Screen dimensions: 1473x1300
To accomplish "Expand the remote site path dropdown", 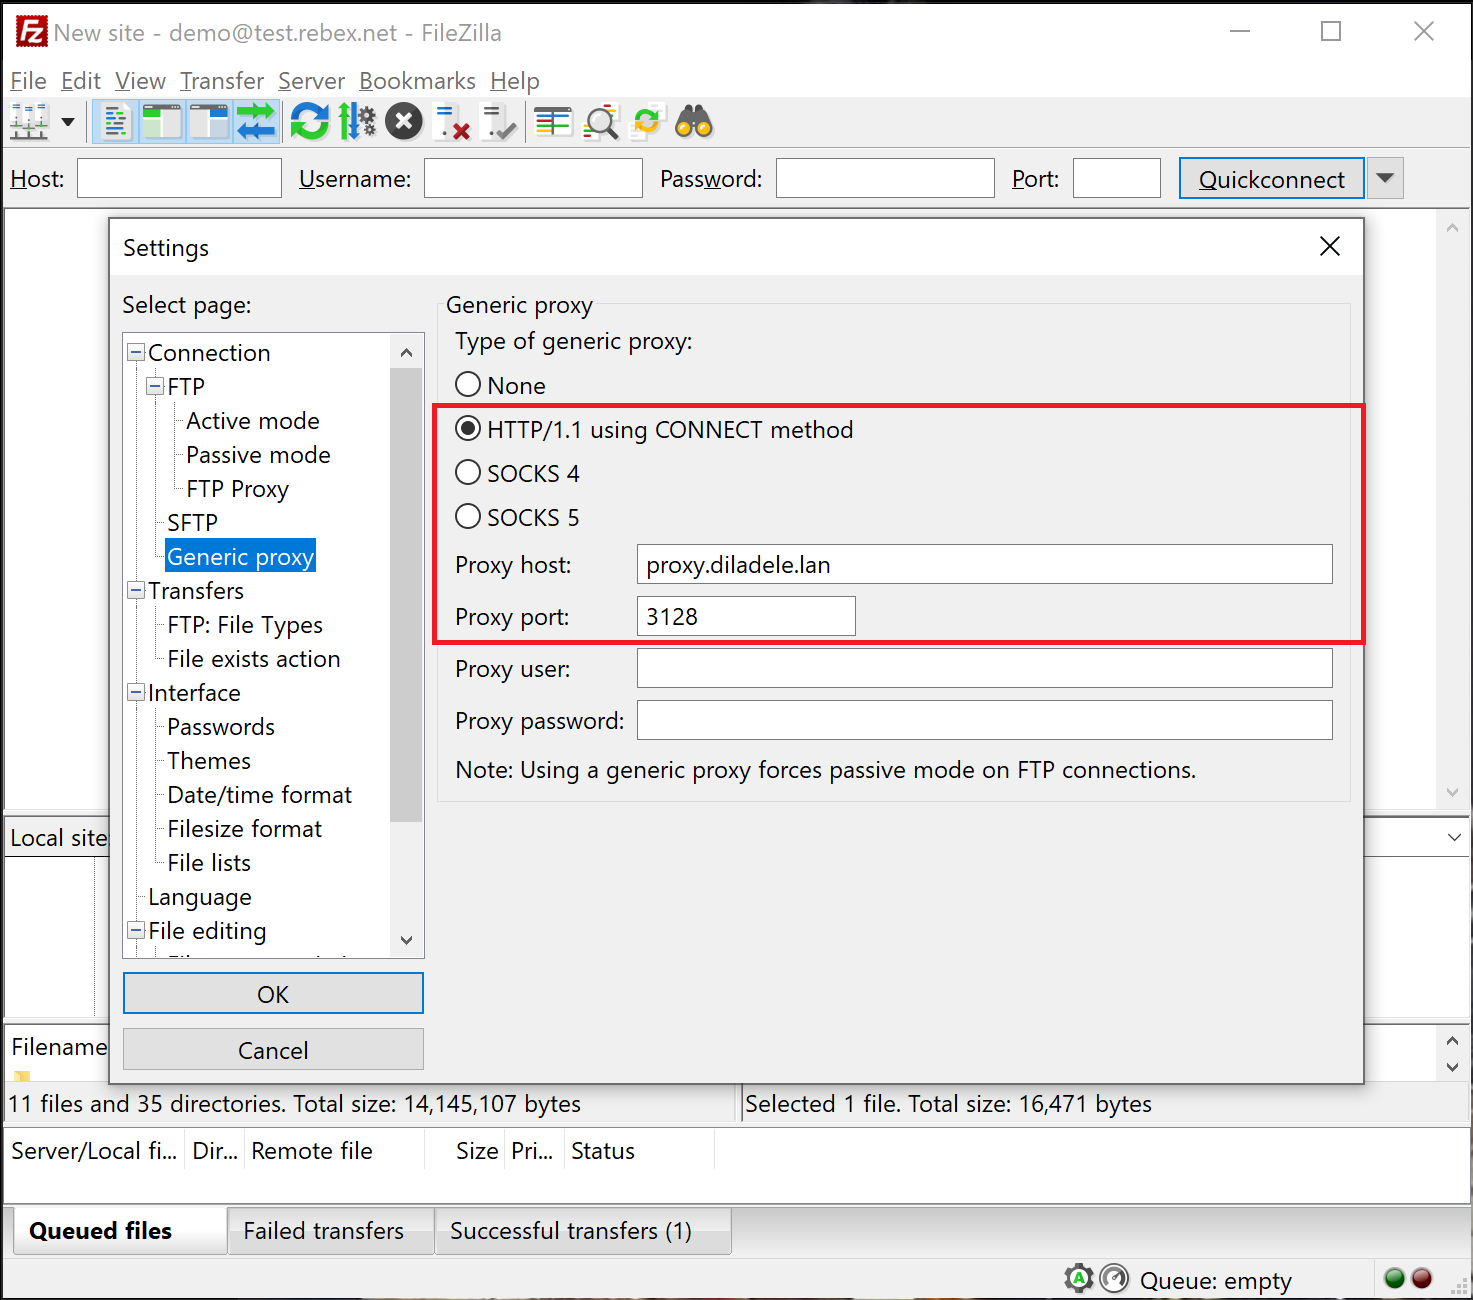I will pos(1454,837).
